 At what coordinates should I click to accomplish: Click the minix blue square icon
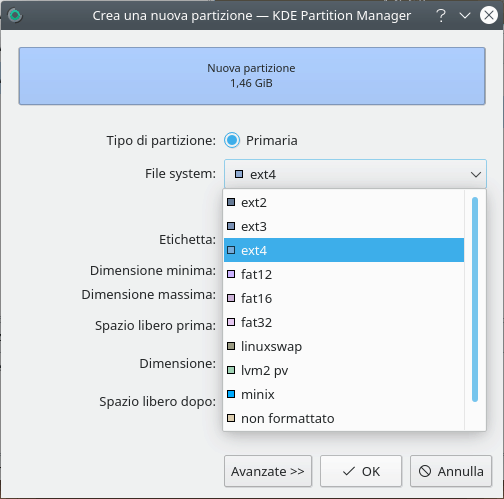point(231,394)
